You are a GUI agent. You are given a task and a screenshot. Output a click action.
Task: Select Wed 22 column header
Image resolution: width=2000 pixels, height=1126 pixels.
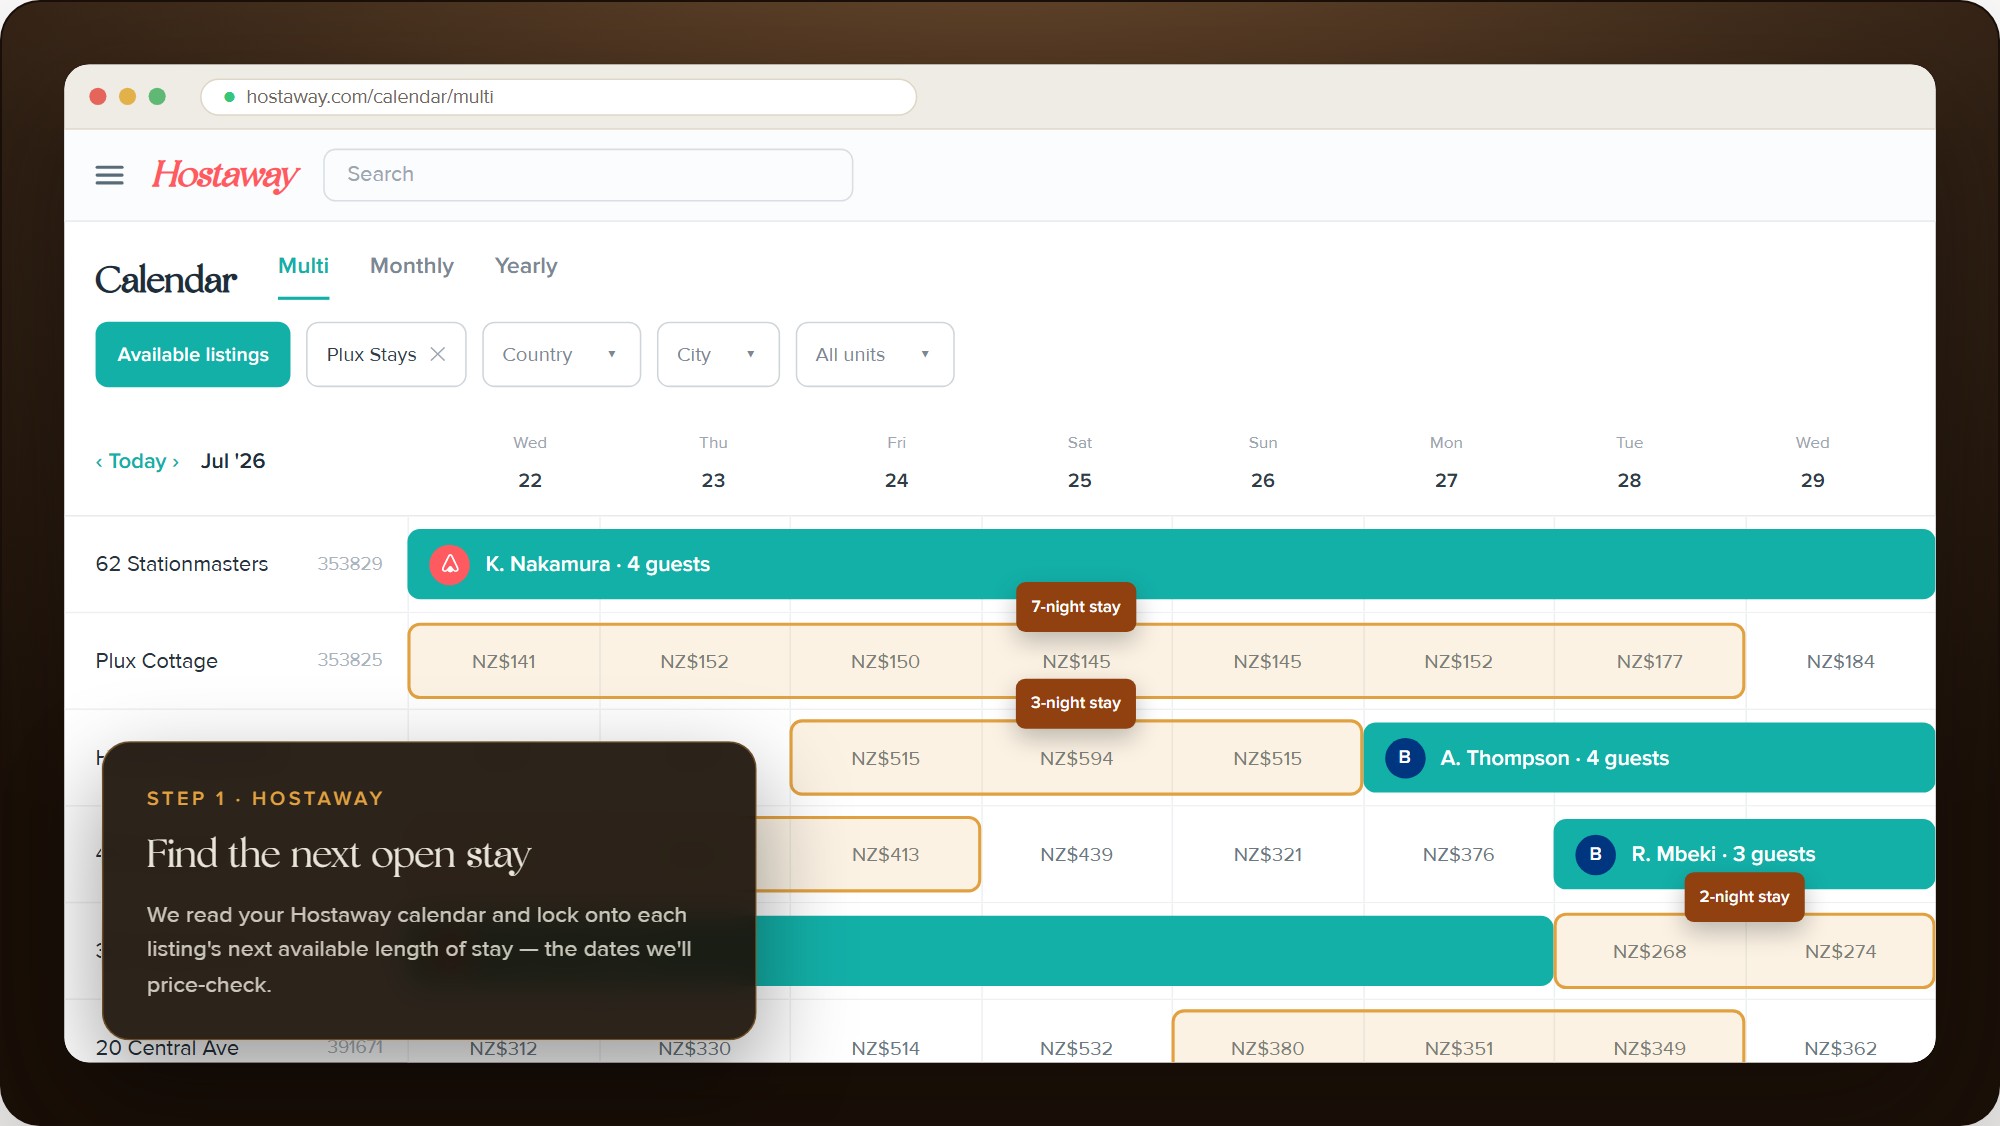530,463
